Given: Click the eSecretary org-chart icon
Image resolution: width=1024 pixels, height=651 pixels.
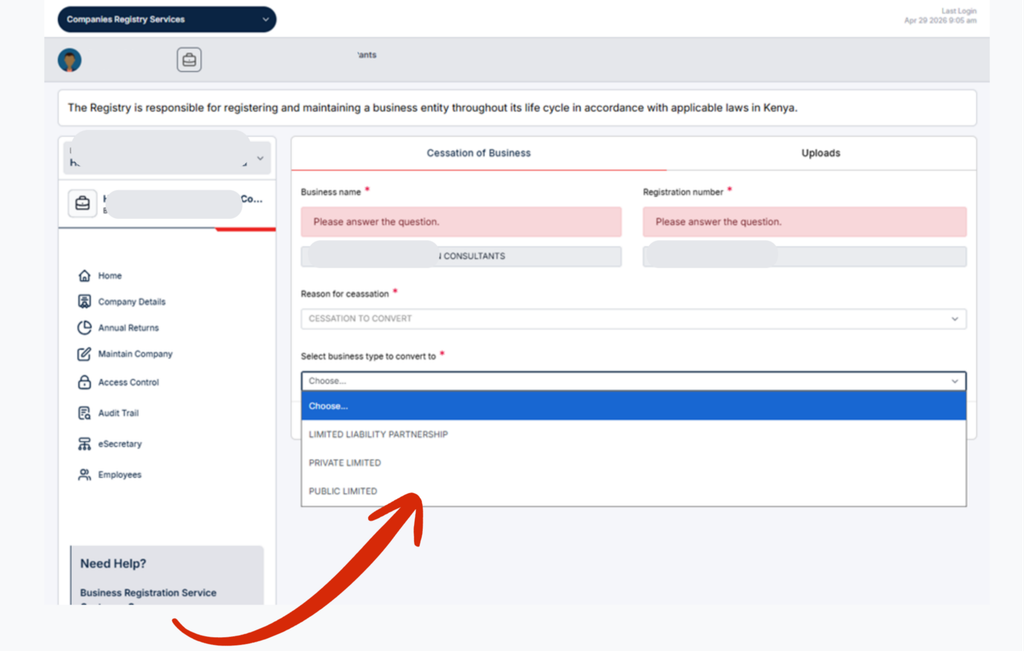Looking at the screenshot, I should 84,444.
